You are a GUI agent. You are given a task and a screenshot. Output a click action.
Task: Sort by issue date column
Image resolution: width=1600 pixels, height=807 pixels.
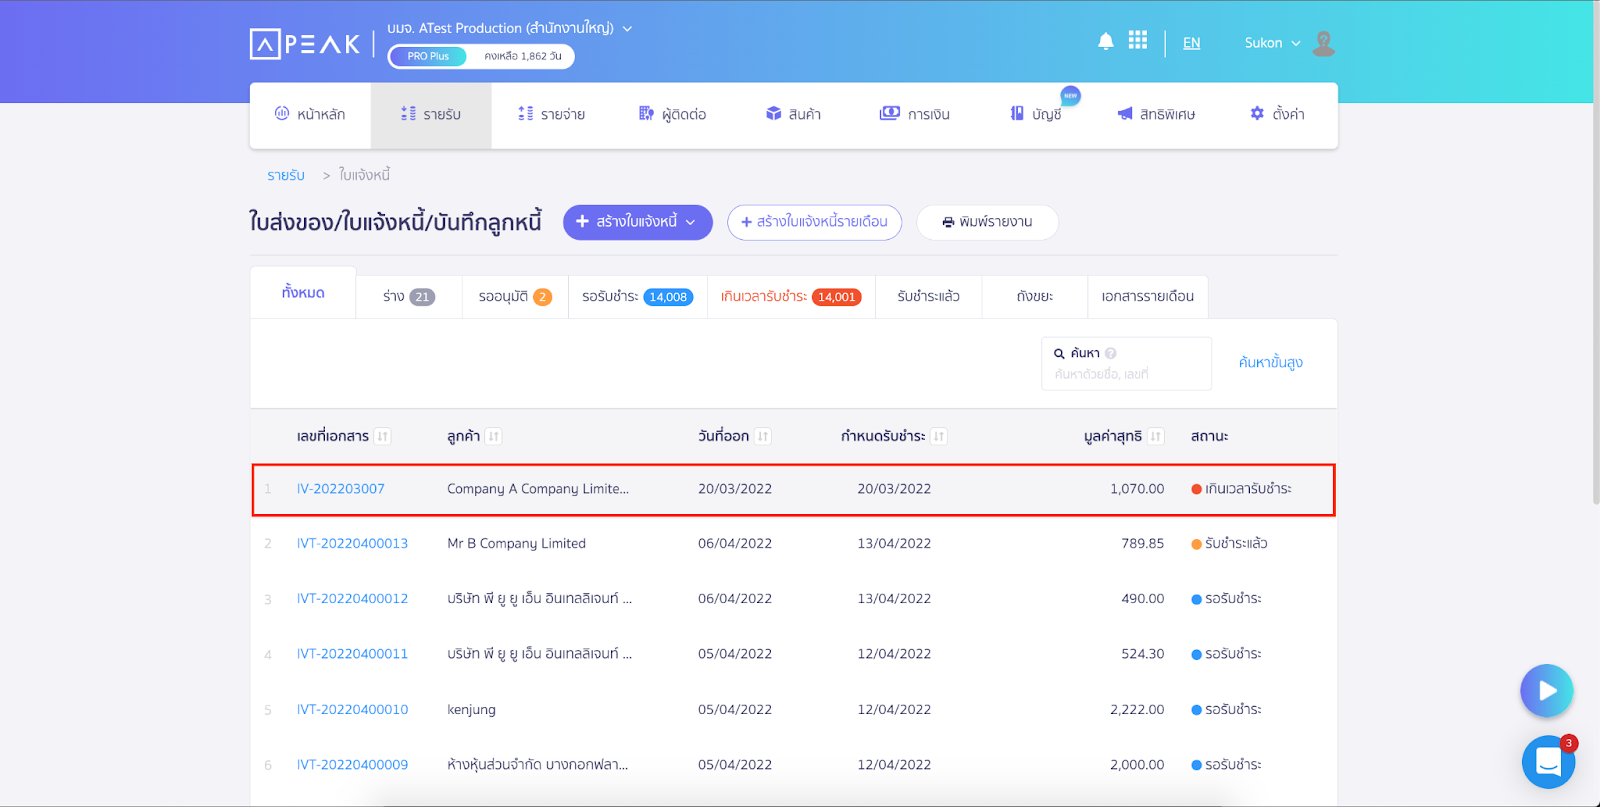pyautogui.click(x=763, y=436)
